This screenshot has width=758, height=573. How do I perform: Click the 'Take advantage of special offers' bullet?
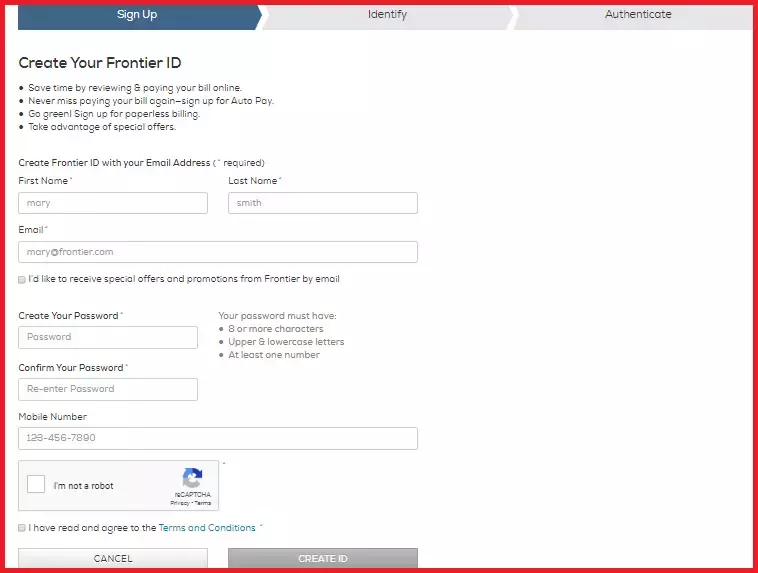tap(102, 127)
